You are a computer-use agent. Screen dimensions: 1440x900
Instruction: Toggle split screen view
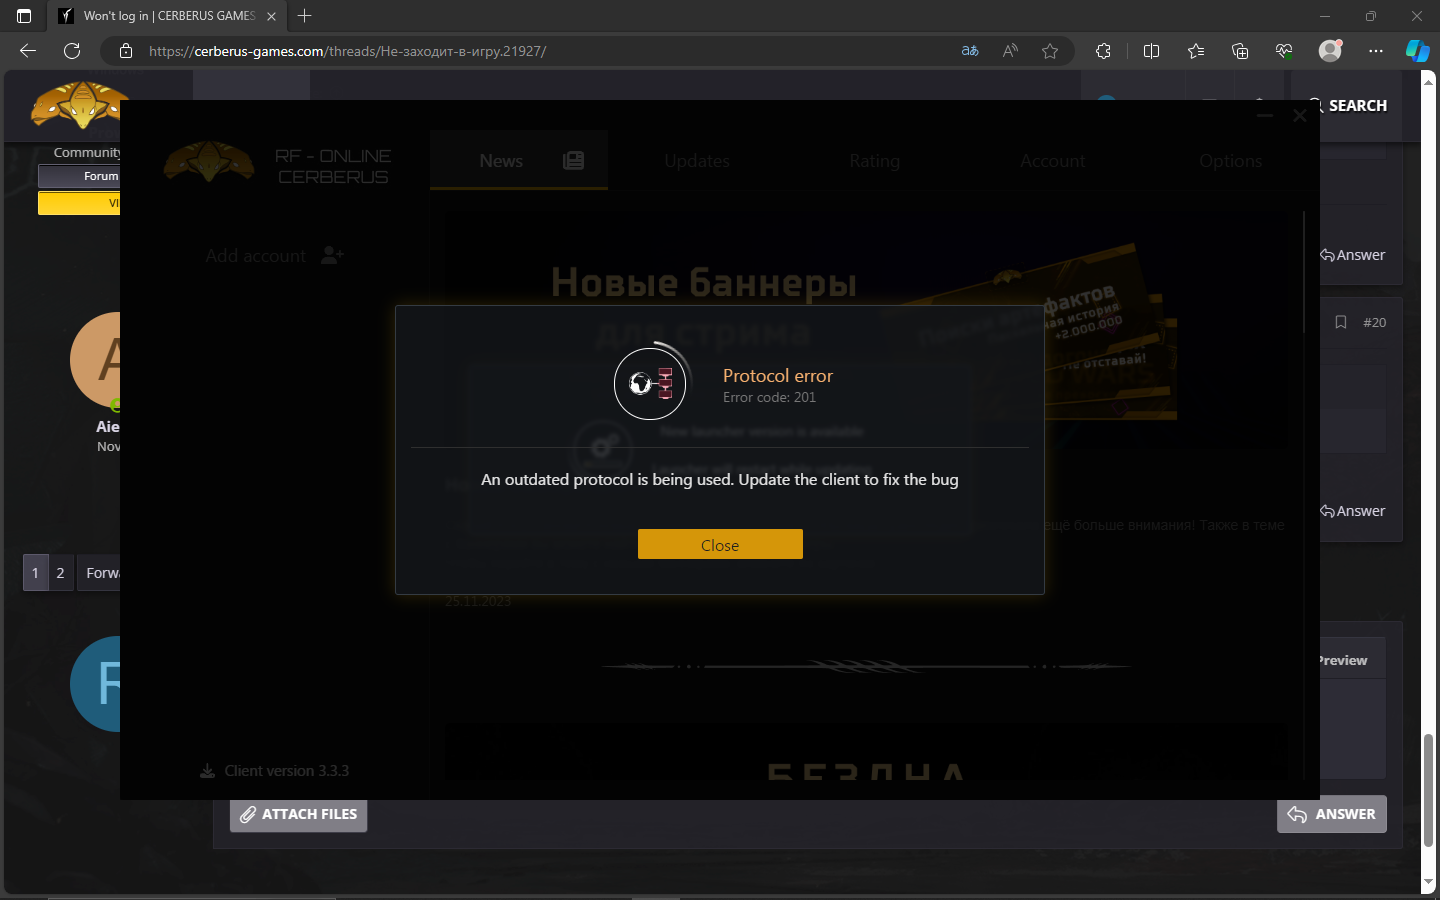[1151, 51]
